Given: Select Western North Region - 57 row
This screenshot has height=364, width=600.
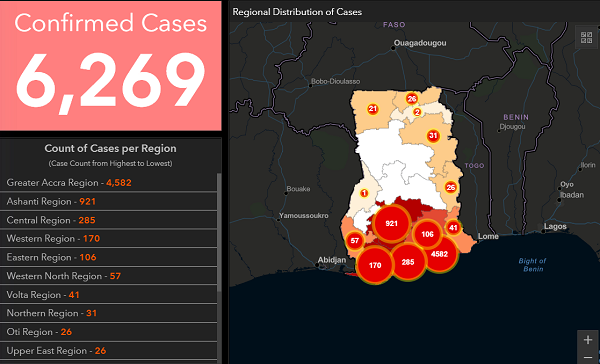Looking at the screenshot, I should pos(109,276).
